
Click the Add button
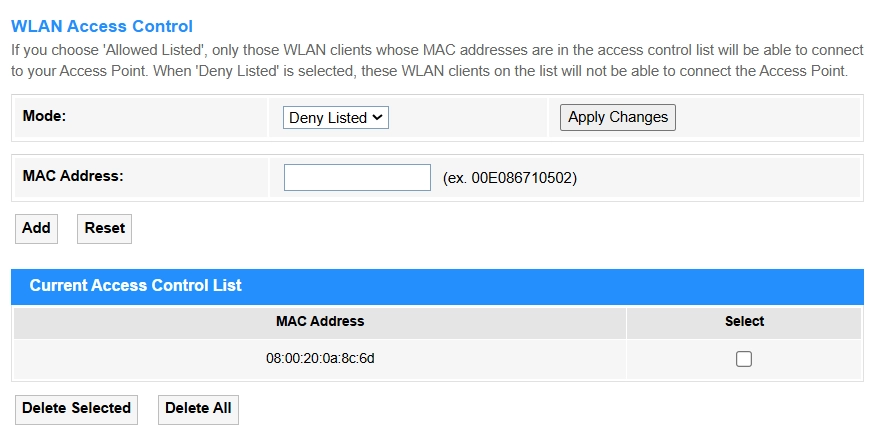(x=36, y=229)
